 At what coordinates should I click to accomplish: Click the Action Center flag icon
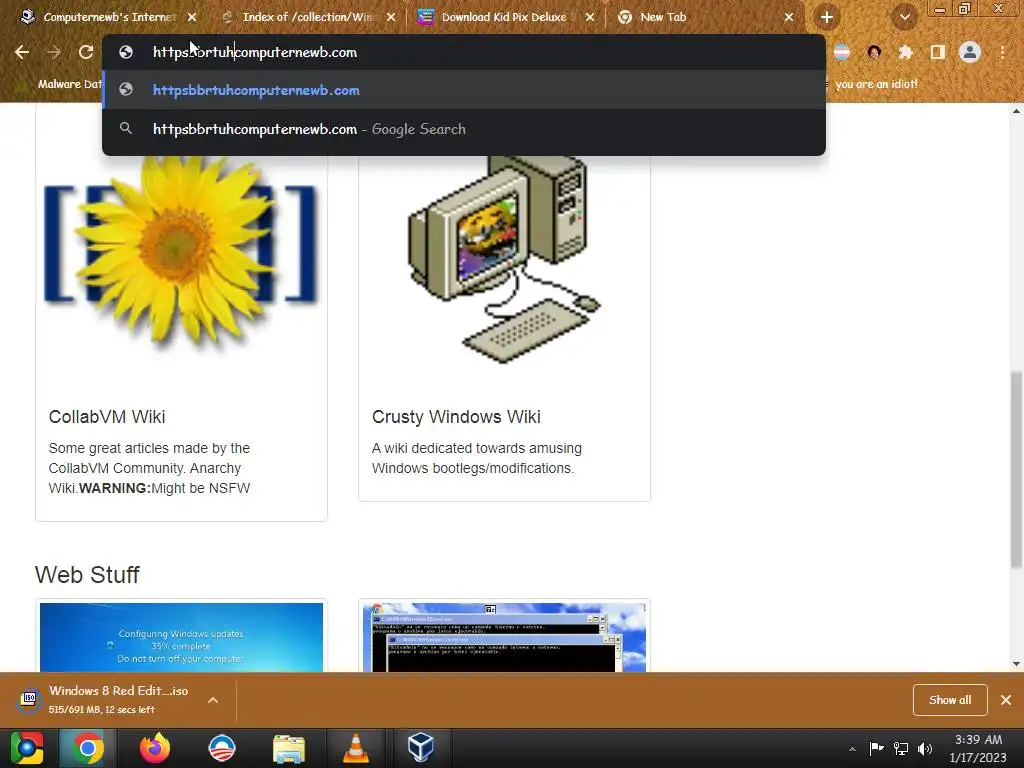click(876, 748)
